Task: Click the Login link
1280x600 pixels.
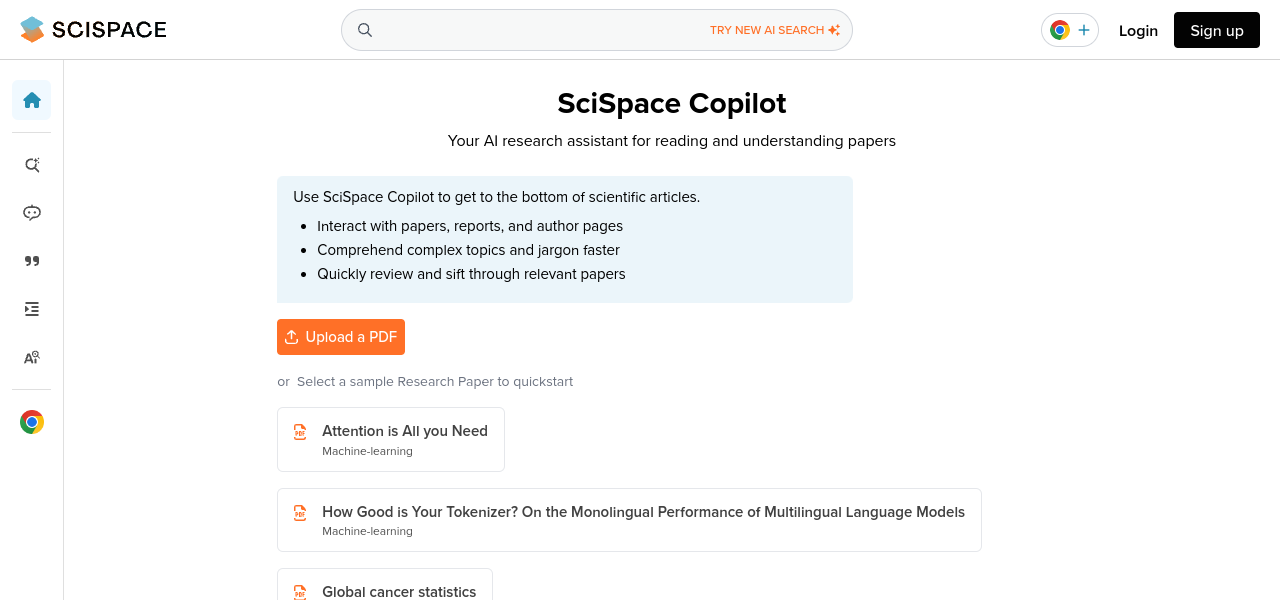Action: click(x=1138, y=30)
